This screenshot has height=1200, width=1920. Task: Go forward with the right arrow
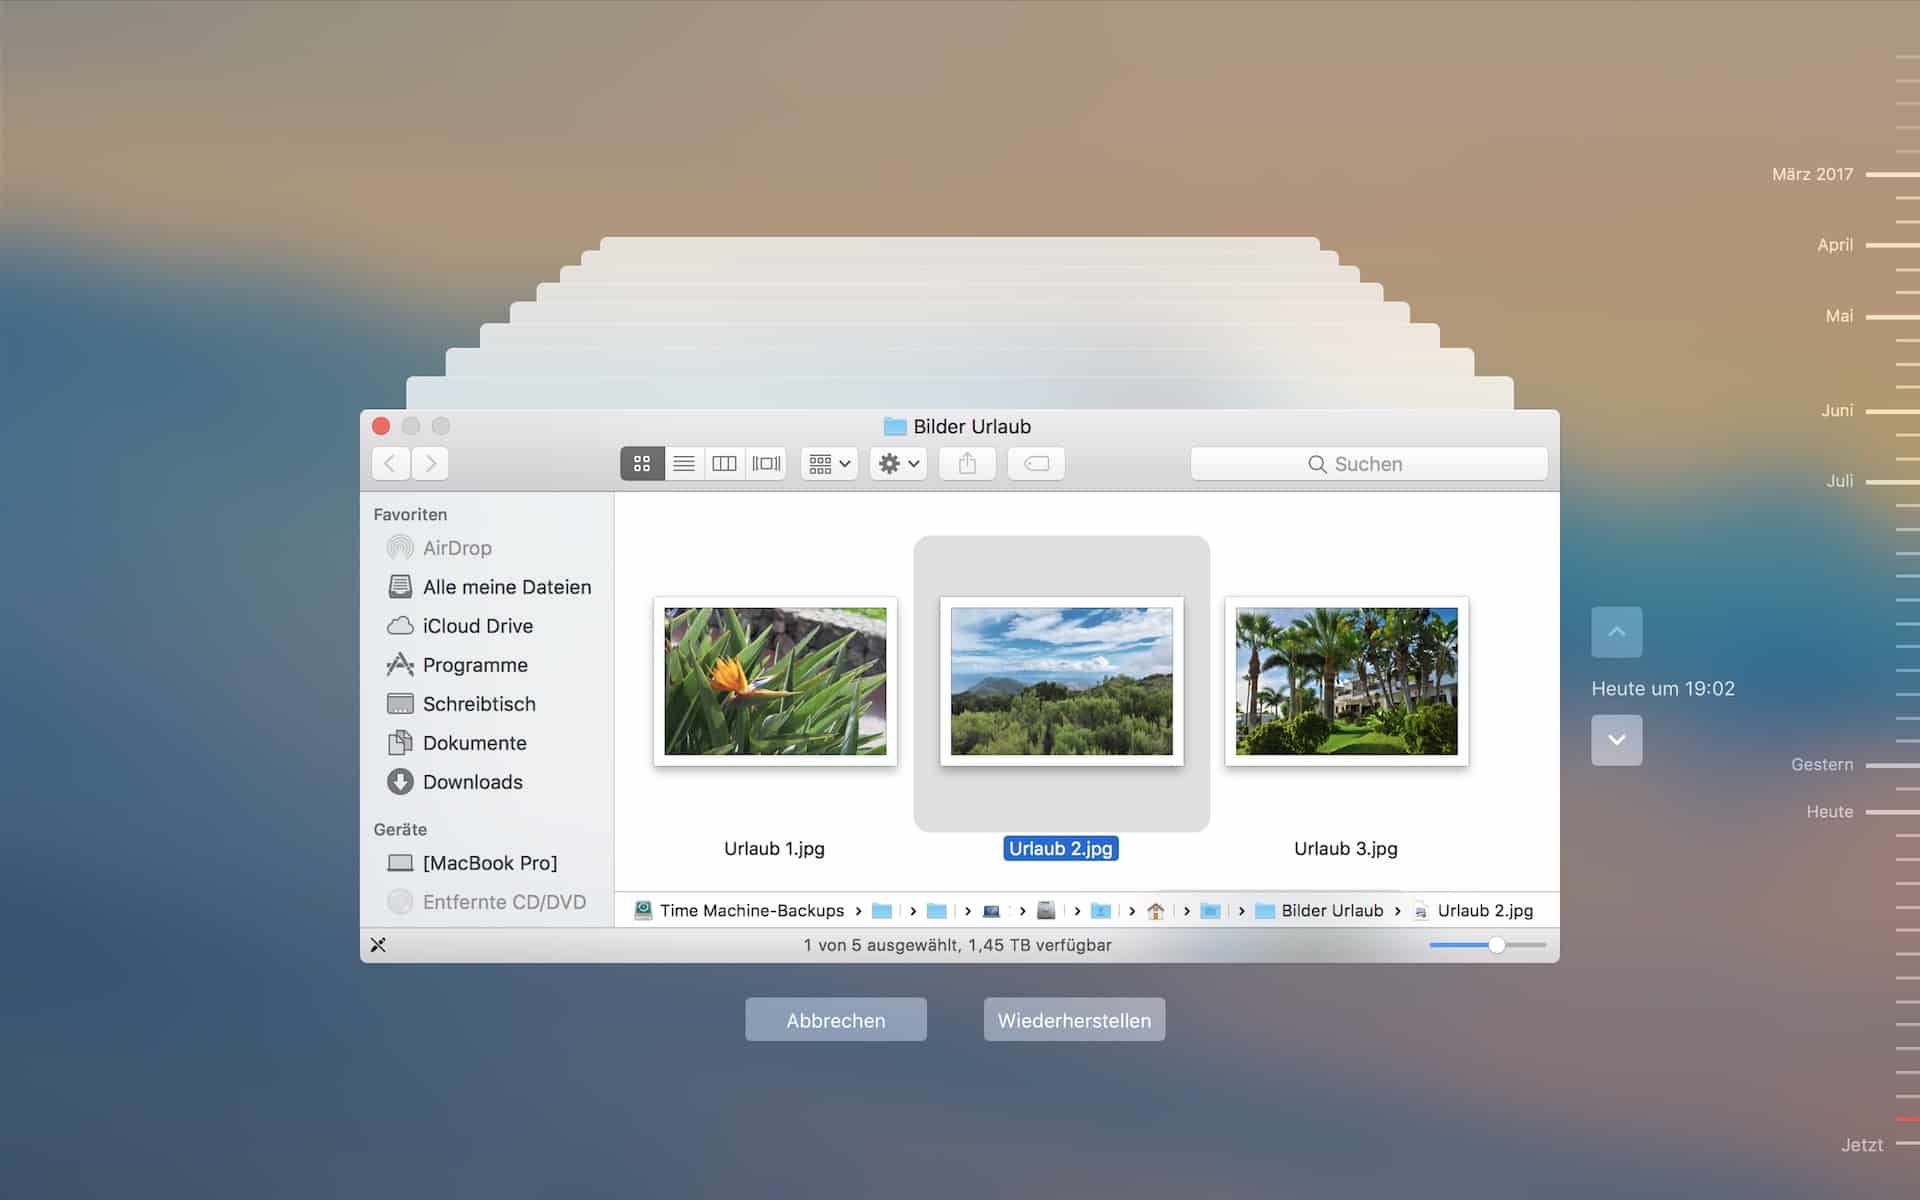click(x=430, y=464)
